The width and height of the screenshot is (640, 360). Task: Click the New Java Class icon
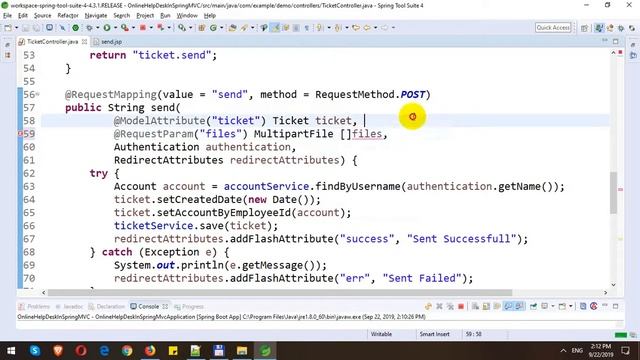[213, 28]
